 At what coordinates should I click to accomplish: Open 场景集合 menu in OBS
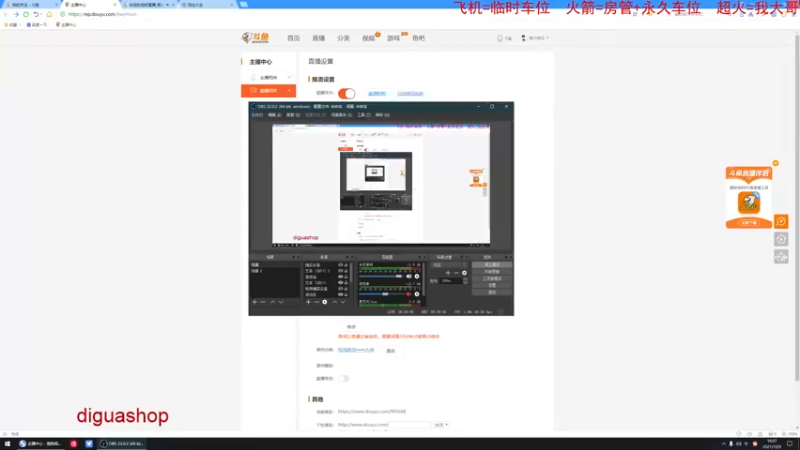(341, 115)
